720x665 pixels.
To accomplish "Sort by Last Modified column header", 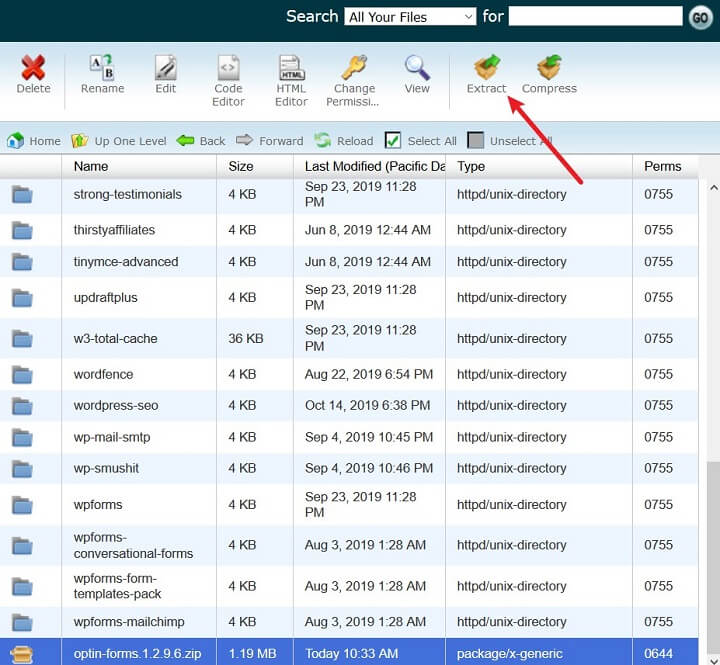I will point(375,166).
